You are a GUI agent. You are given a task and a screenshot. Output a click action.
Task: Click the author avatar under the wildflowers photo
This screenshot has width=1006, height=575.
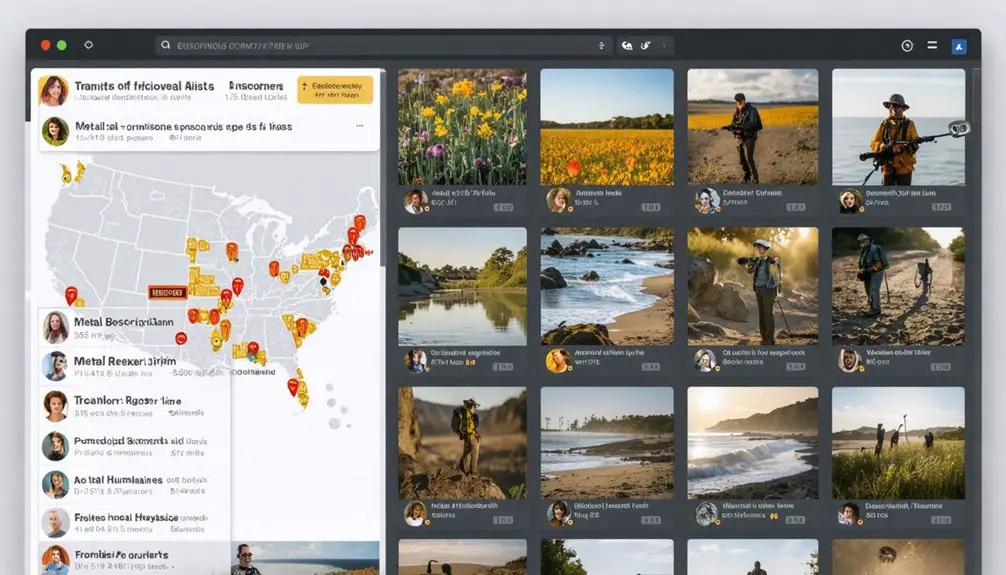(x=416, y=201)
